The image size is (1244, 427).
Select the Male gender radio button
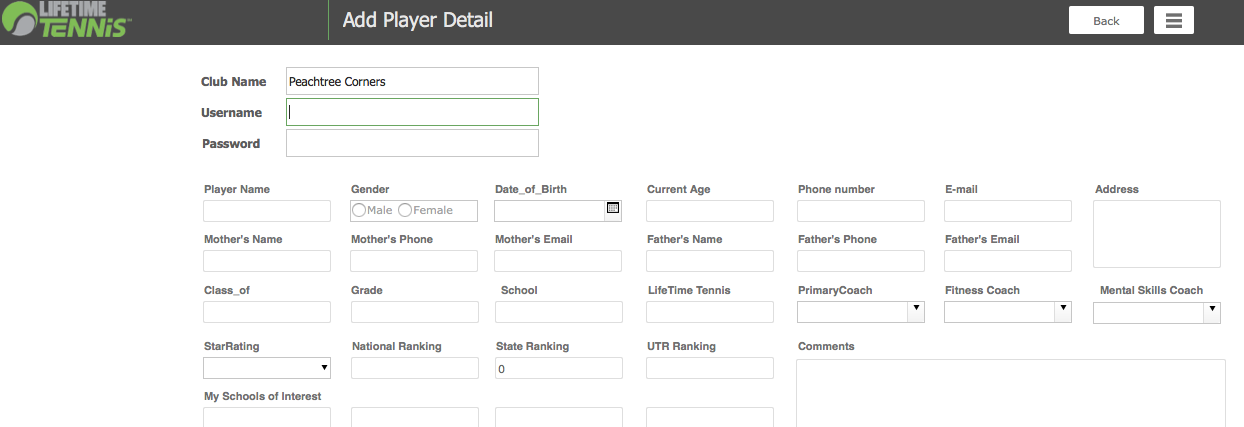pyautogui.click(x=359, y=210)
